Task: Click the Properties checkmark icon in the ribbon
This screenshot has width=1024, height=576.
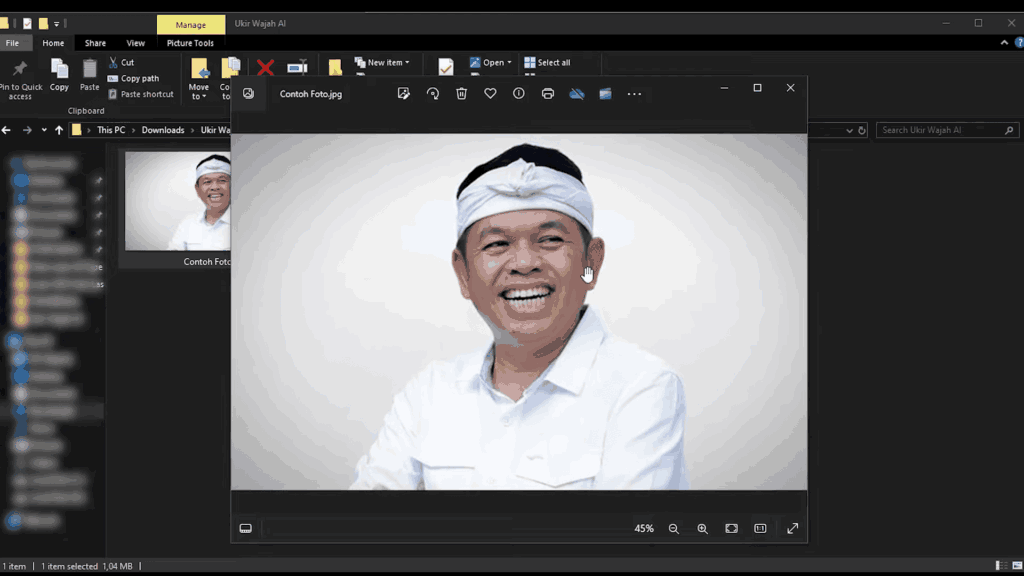Action: (x=446, y=67)
